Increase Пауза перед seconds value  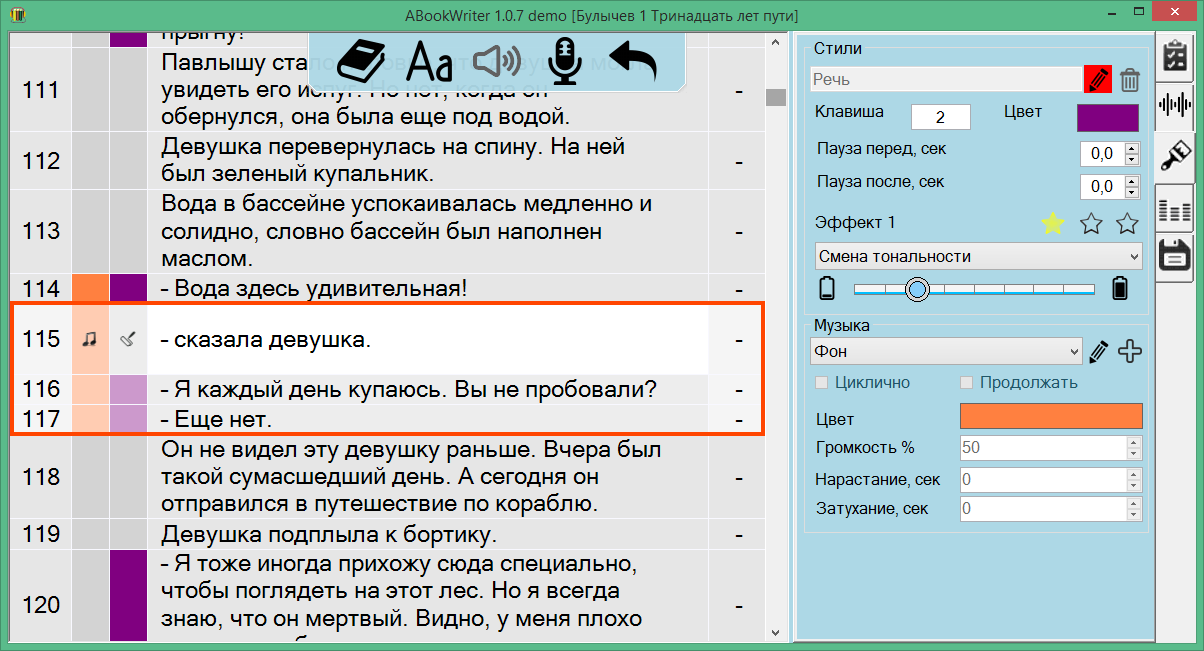1132,148
